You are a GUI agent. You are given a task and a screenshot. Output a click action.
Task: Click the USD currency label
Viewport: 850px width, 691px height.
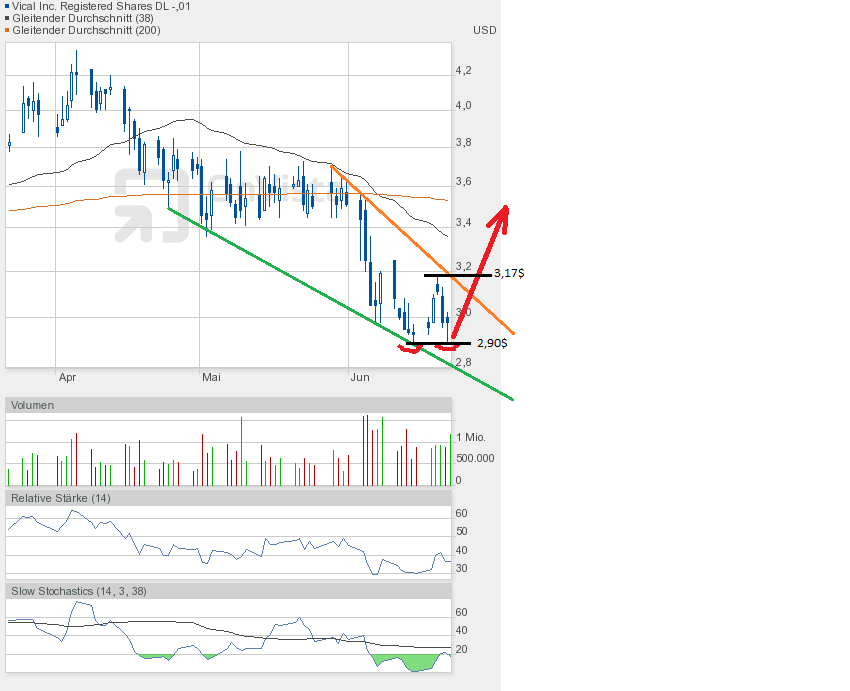[484, 30]
